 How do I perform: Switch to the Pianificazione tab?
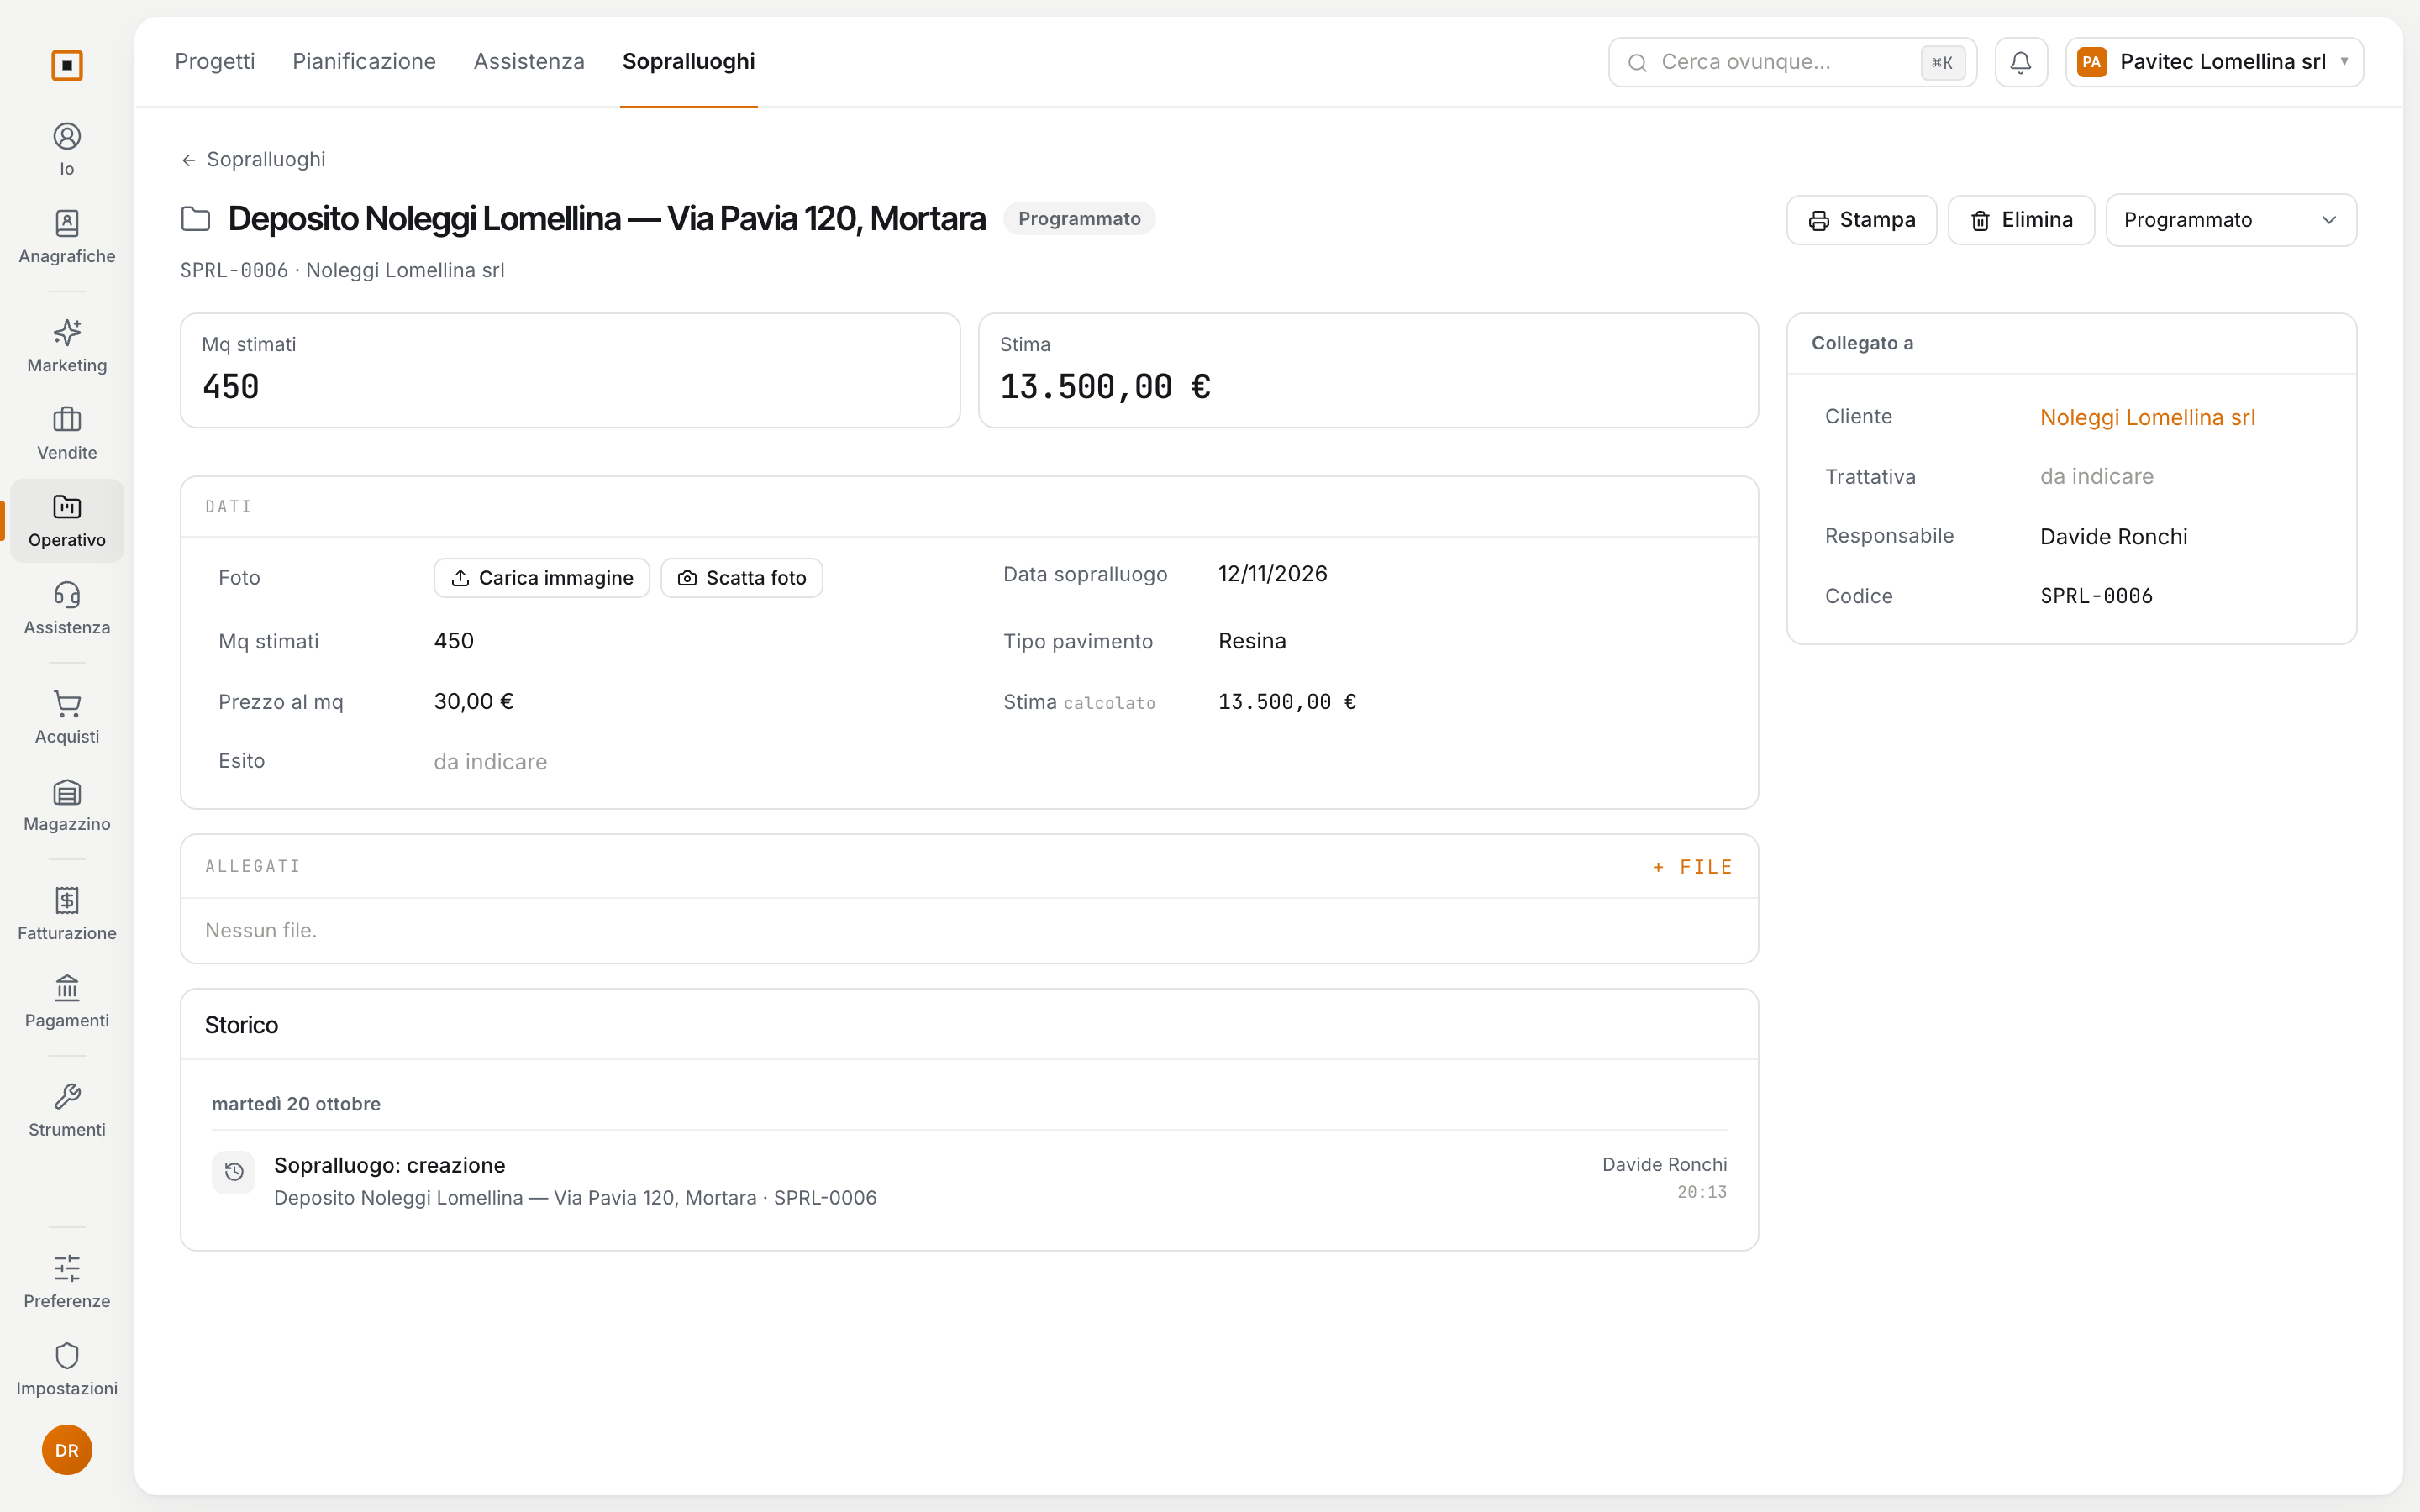point(364,62)
